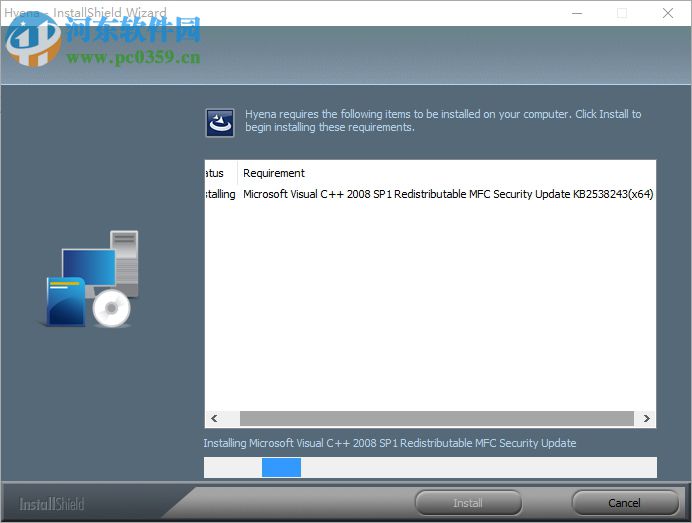Select the Status column header
This screenshot has height=523, width=692.
point(214,173)
